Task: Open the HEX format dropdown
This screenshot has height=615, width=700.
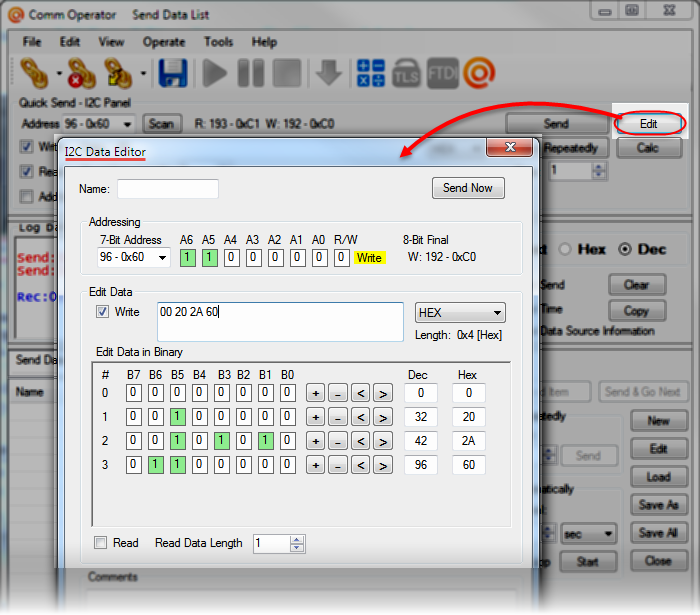Action: click(x=460, y=312)
